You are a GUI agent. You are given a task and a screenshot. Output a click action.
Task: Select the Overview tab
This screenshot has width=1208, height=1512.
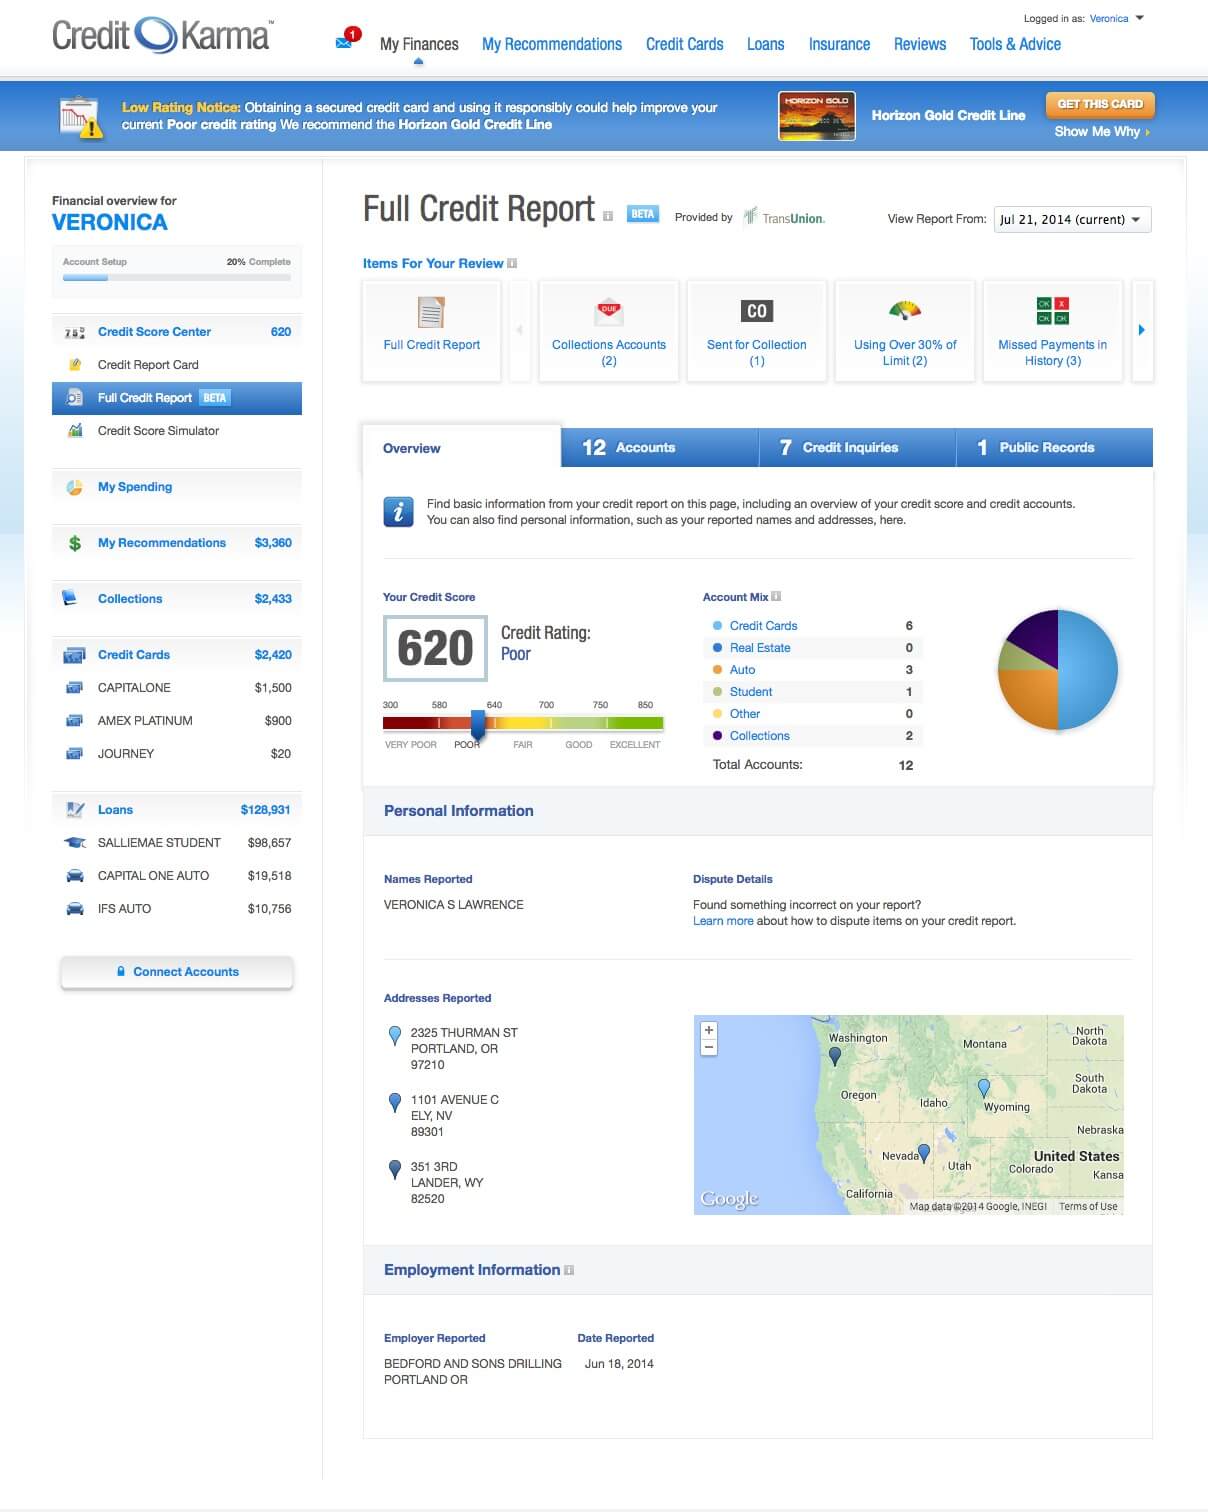[x=461, y=448]
